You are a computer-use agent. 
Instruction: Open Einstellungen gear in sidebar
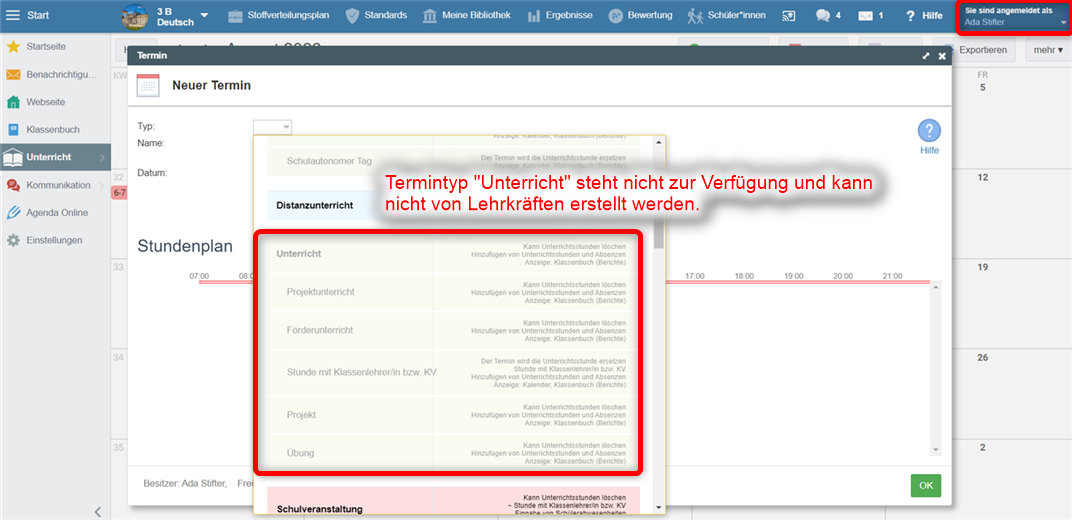coord(13,241)
